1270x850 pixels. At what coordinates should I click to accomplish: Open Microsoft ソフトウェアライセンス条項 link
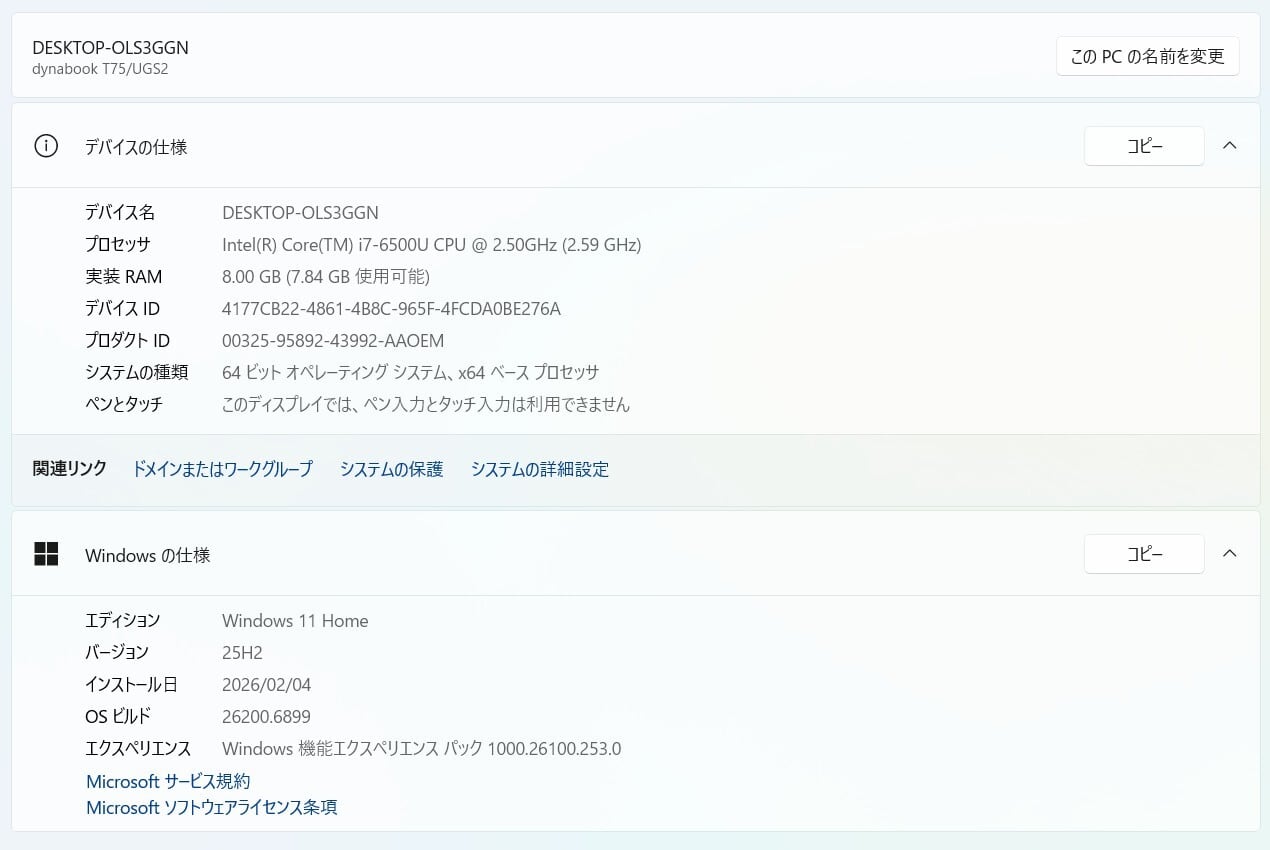[x=212, y=807]
